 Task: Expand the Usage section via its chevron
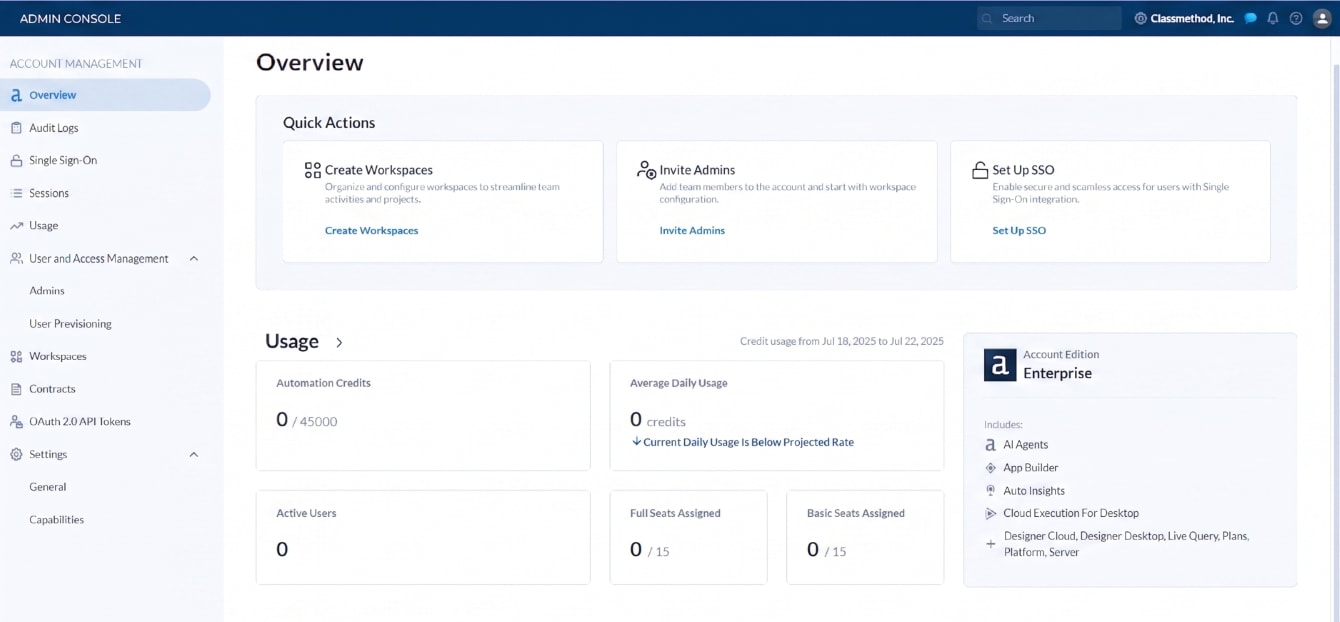[x=338, y=341]
